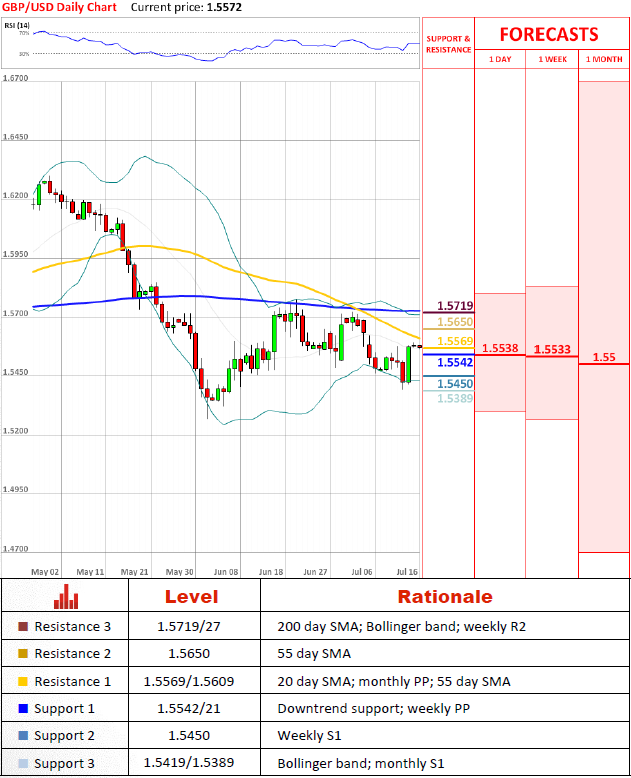Click the red bar chart icon

(66, 596)
